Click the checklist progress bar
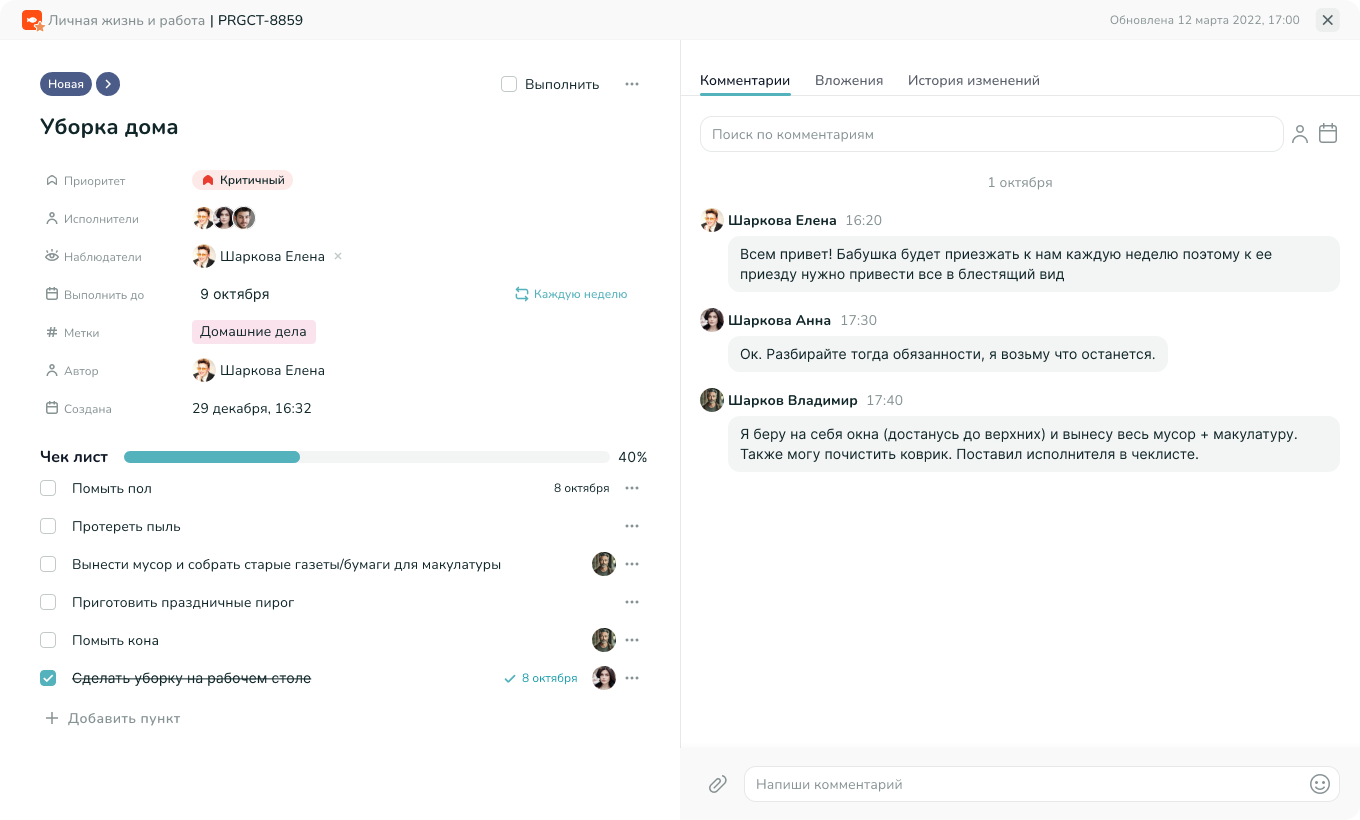 click(366, 457)
